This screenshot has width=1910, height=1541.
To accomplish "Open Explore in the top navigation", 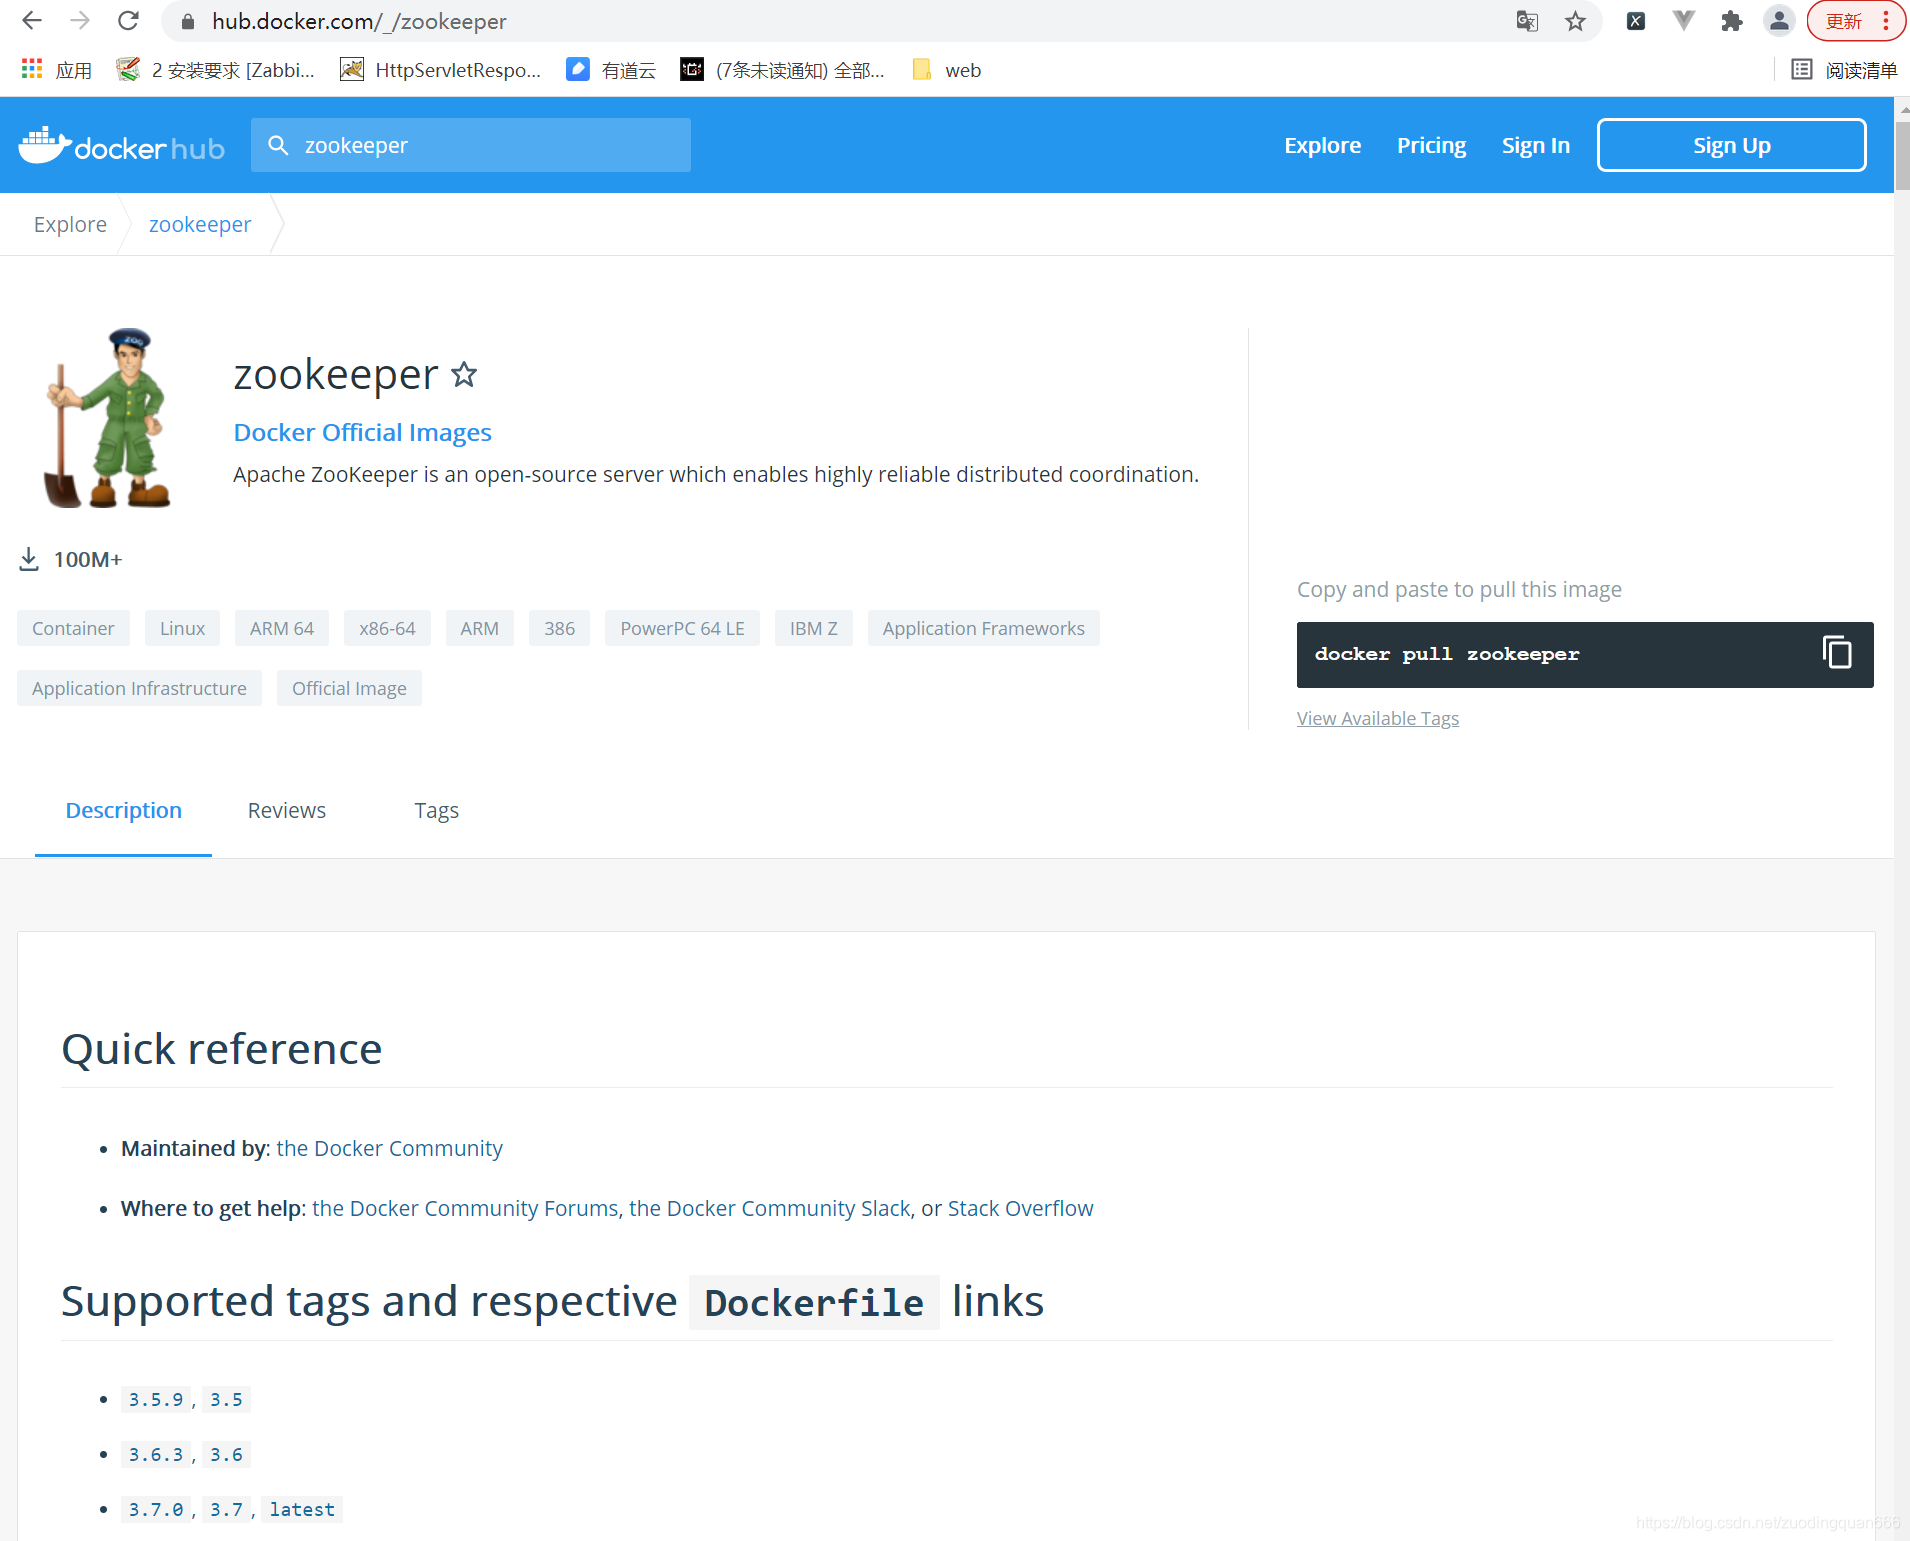I will [x=1322, y=145].
